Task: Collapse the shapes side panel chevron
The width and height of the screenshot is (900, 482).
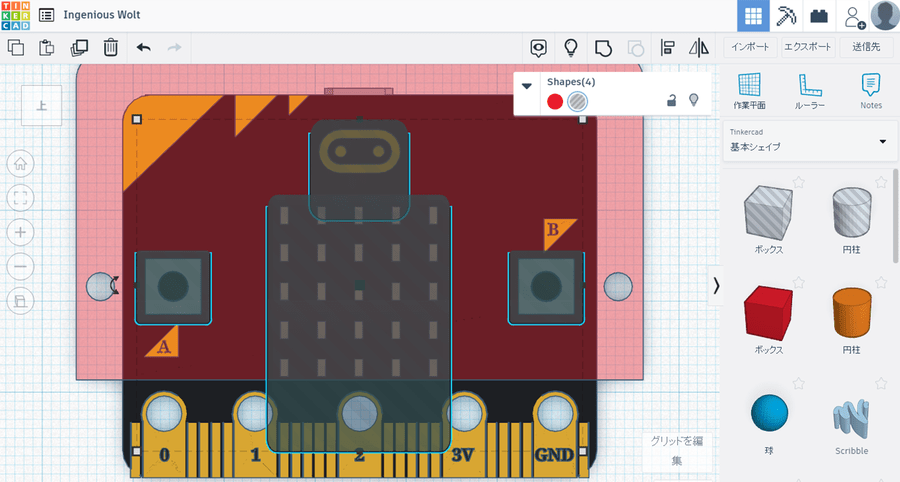Action: pos(716,286)
